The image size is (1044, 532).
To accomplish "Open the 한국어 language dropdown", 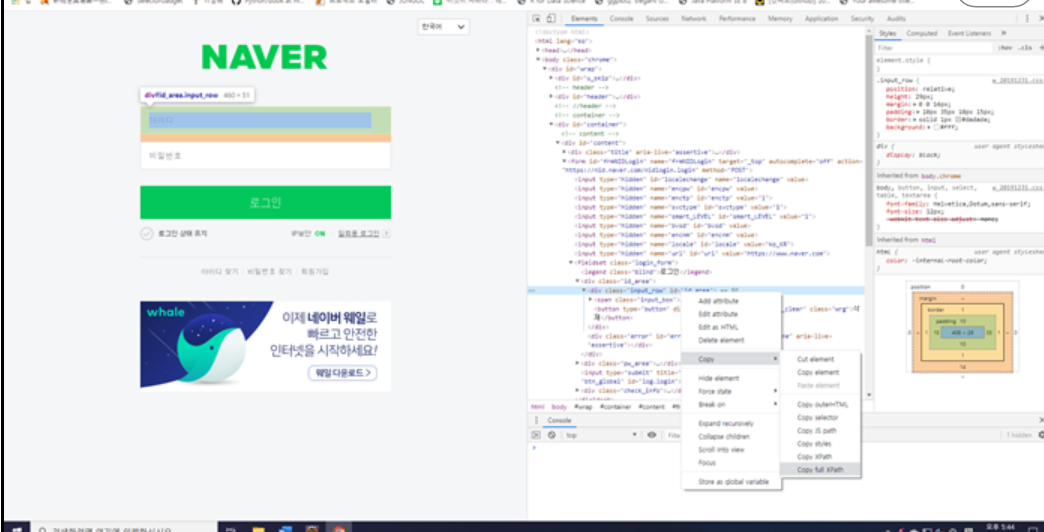I will (443, 27).
